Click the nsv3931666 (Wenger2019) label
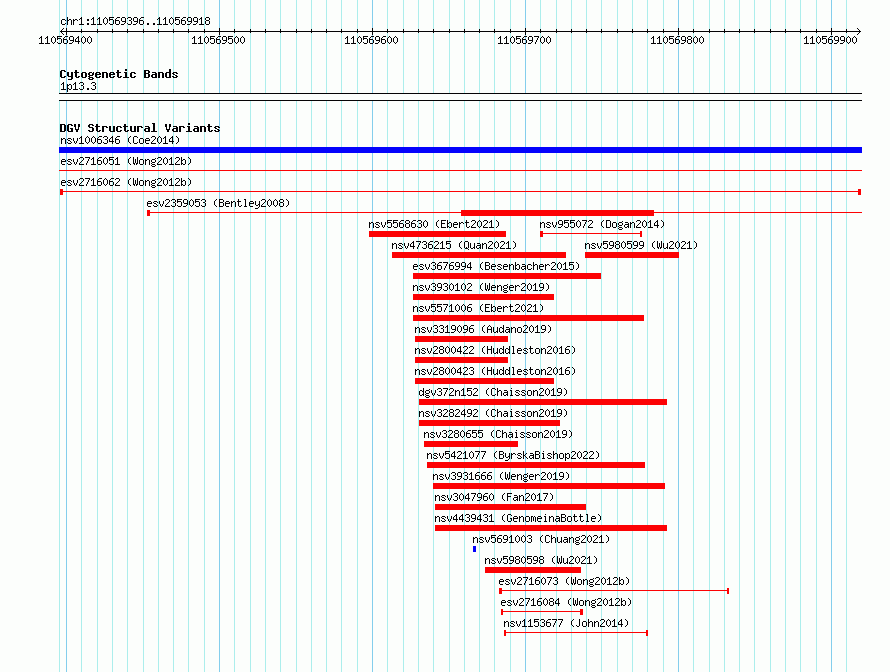 click(x=501, y=476)
